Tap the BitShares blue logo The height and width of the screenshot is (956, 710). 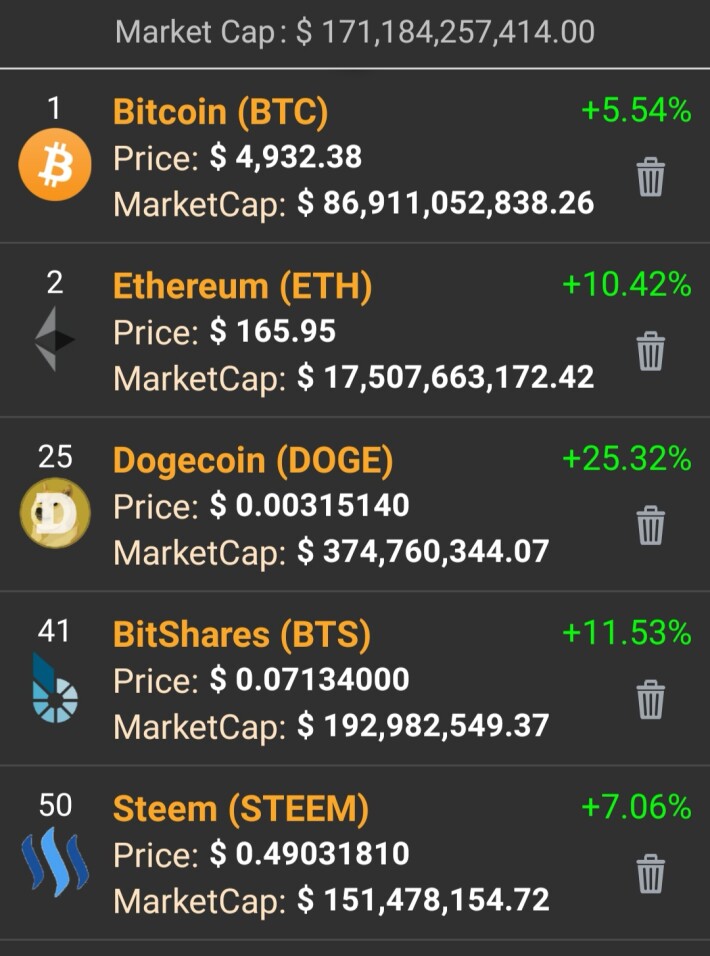coord(55,688)
